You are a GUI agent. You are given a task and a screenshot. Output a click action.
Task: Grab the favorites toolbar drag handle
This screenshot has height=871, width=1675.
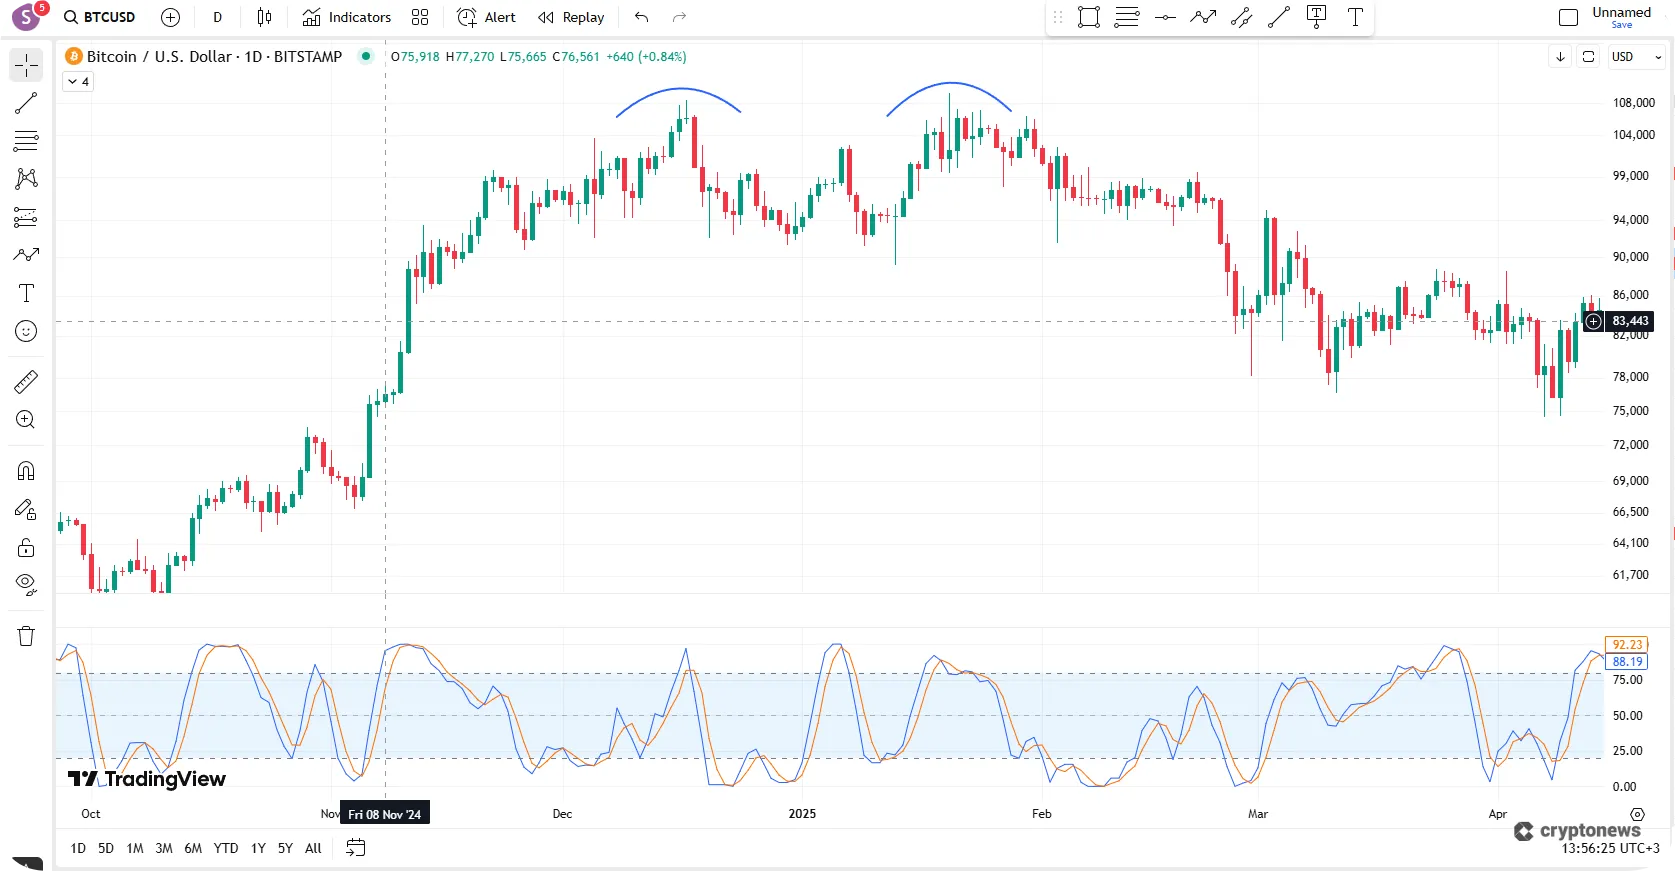(x=1058, y=17)
